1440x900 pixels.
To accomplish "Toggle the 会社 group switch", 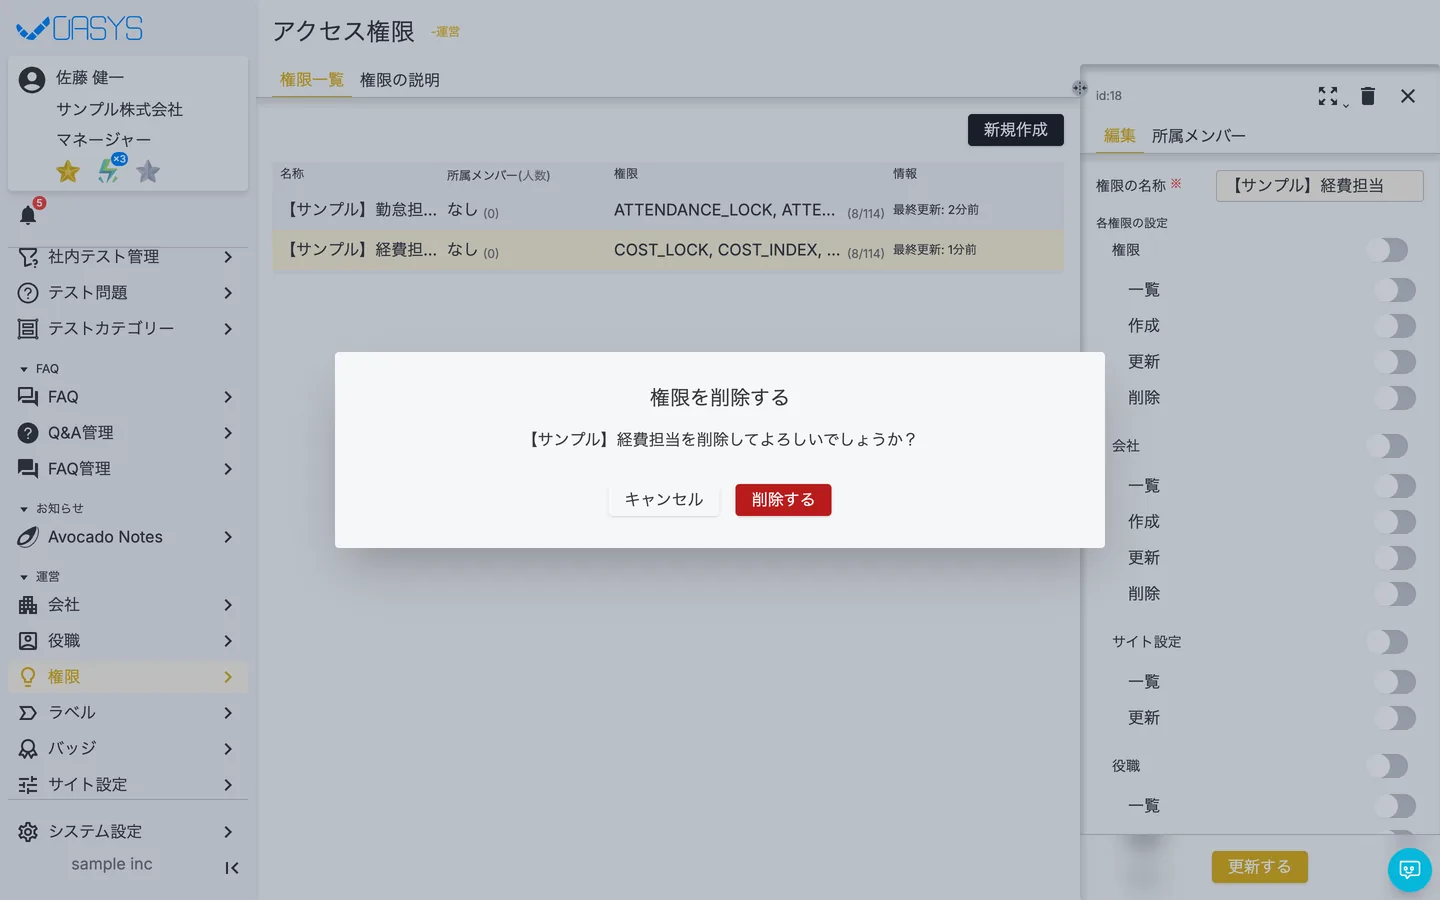I will tap(1388, 446).
